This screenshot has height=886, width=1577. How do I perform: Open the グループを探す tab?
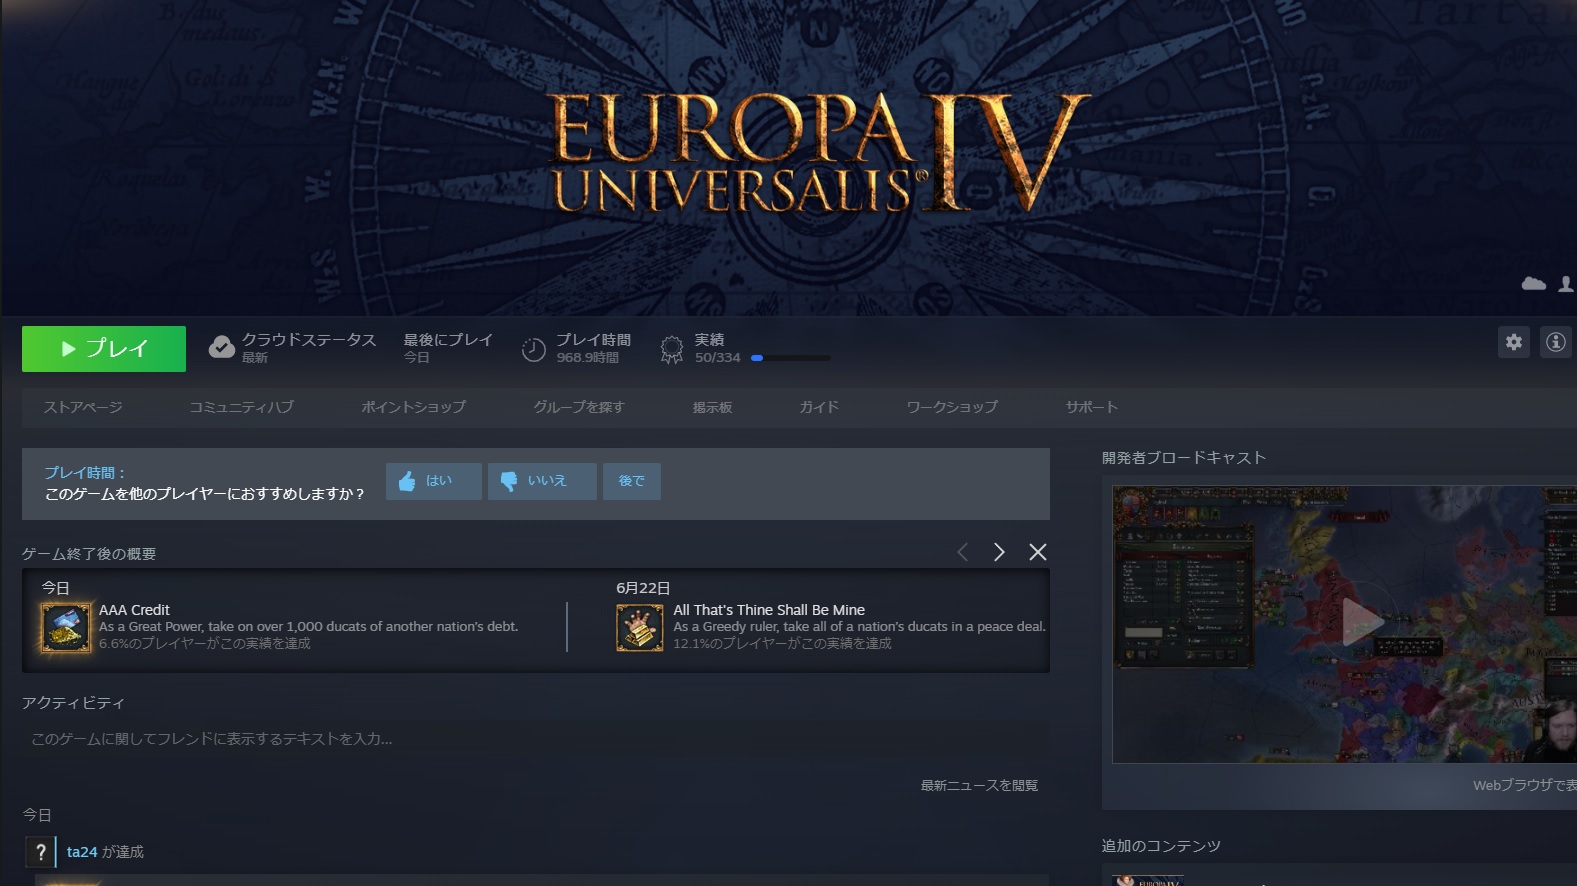pos(579,407)
